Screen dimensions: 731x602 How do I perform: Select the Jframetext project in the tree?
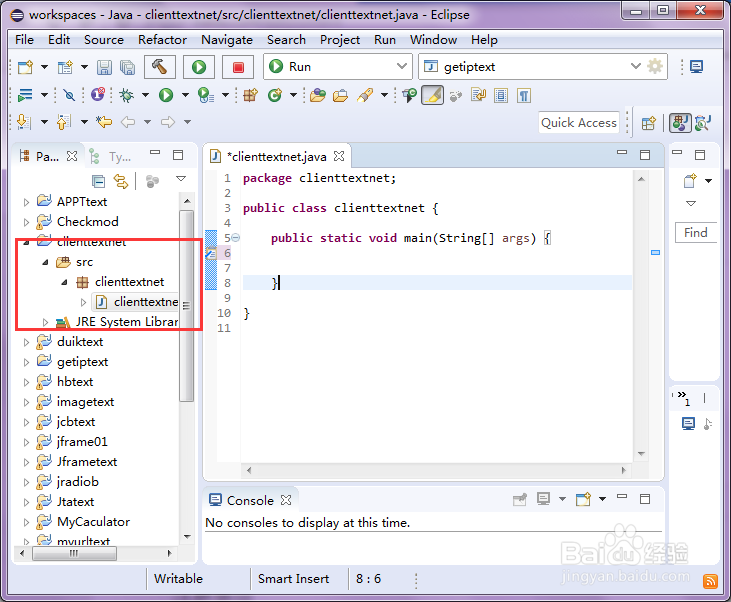point(87,462)
